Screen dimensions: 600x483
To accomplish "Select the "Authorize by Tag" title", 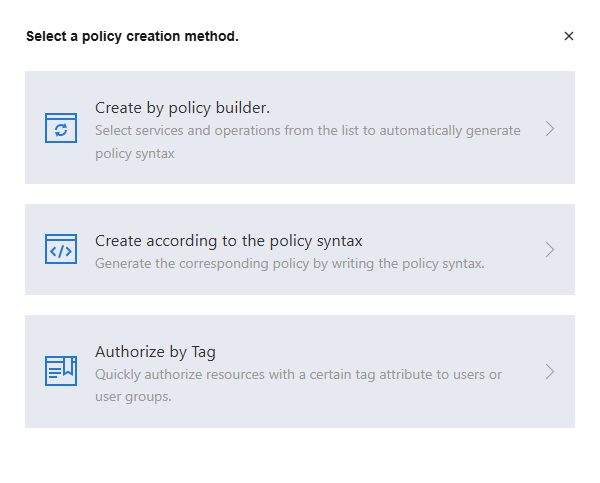I will [155, 351].
